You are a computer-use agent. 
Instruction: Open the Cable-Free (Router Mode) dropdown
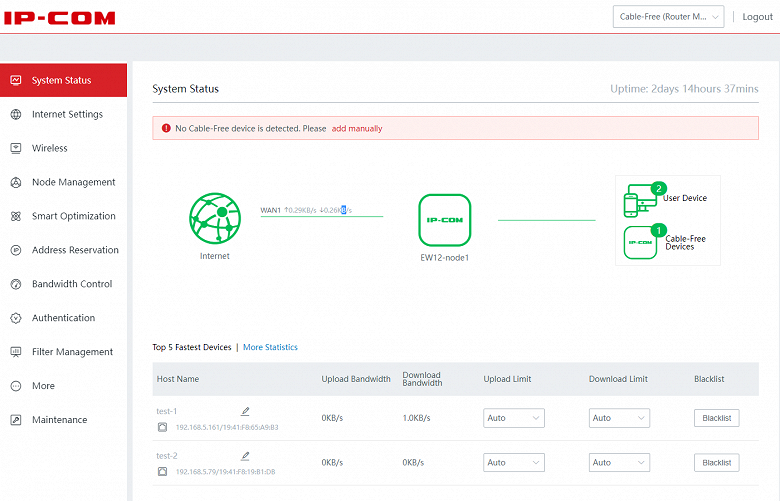click(x=668, y=17)
